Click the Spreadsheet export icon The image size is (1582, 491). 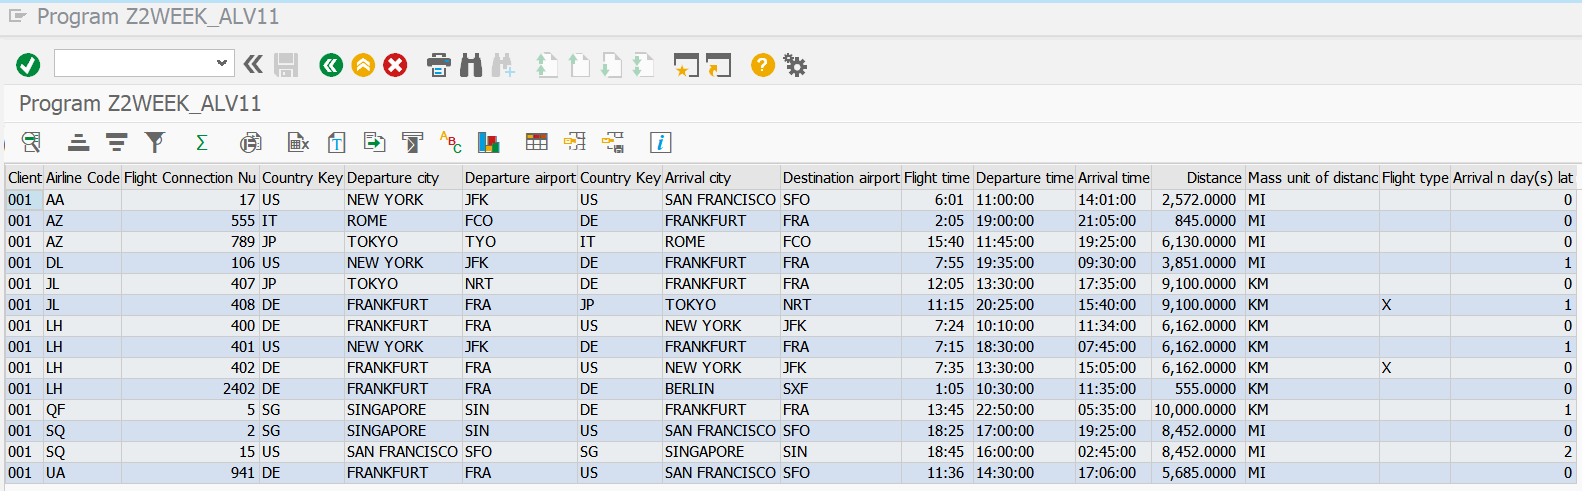298,142
